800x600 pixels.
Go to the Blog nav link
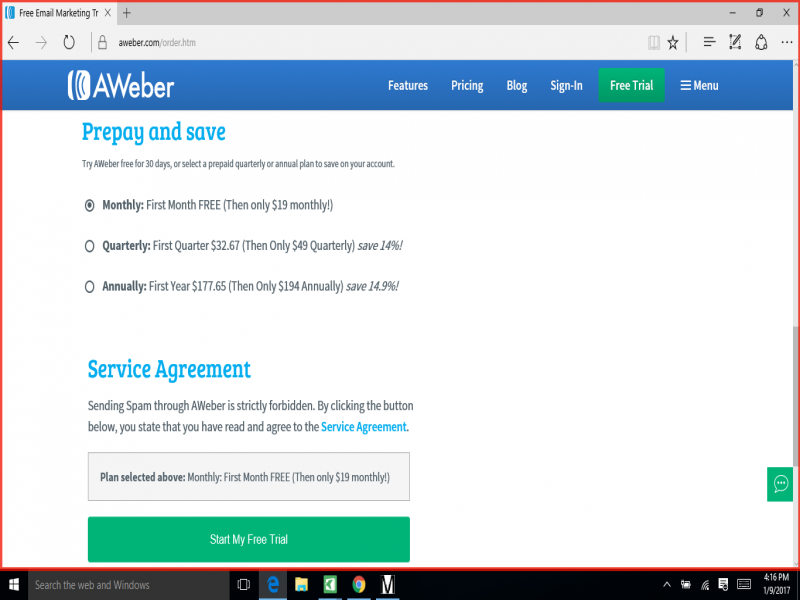tap(516, 85)
